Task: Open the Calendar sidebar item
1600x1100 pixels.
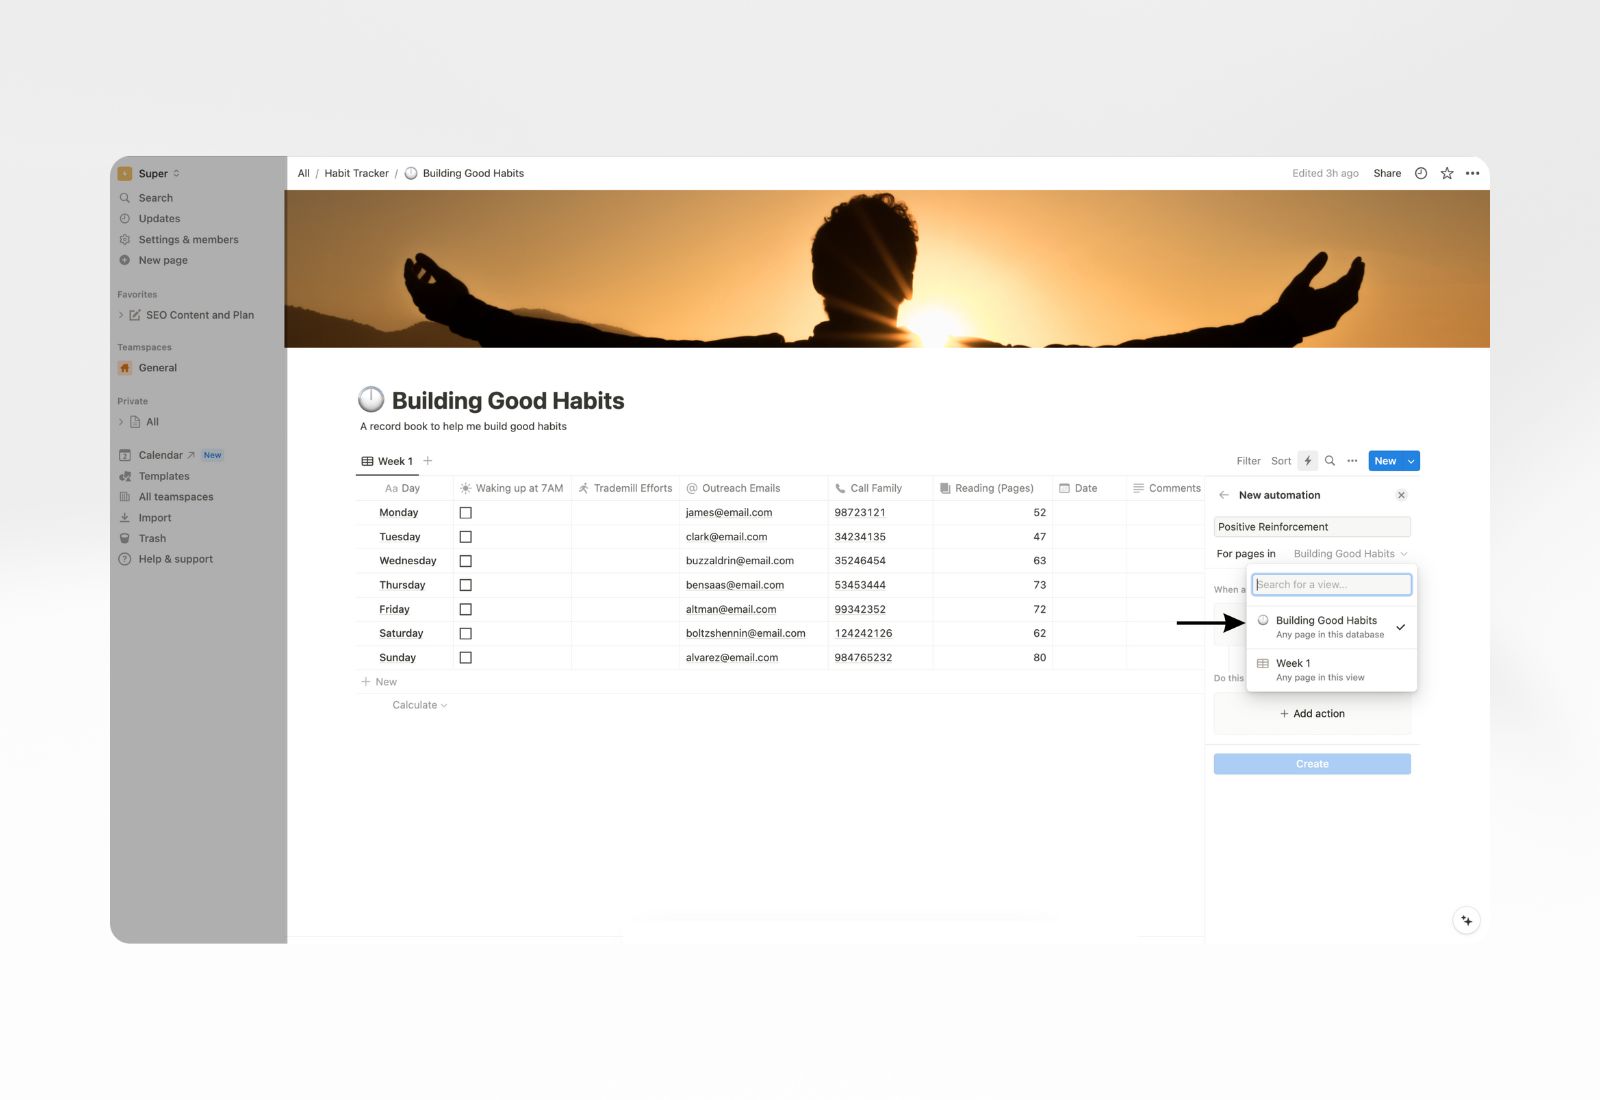Action: point(160,455)
